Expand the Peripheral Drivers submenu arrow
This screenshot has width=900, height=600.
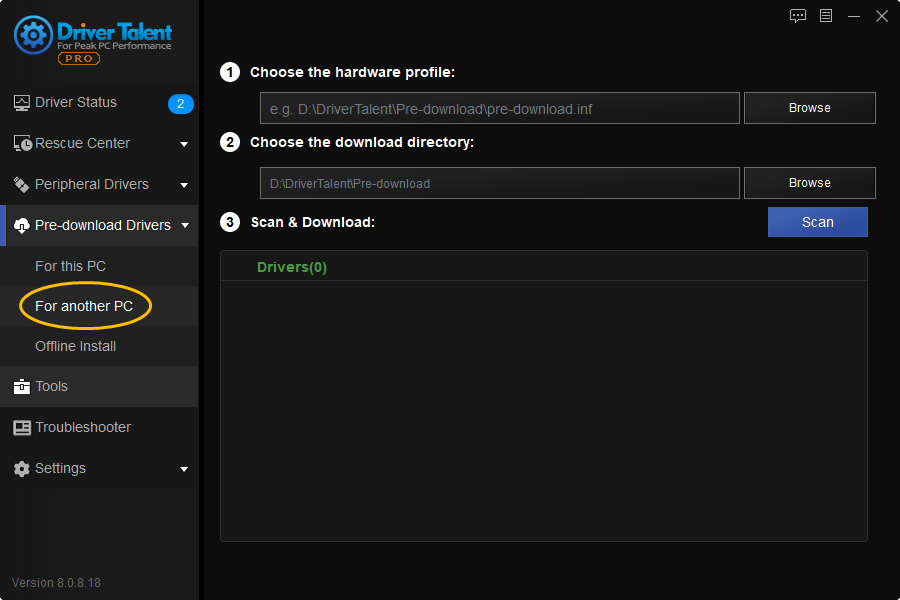tap(184, 185)
